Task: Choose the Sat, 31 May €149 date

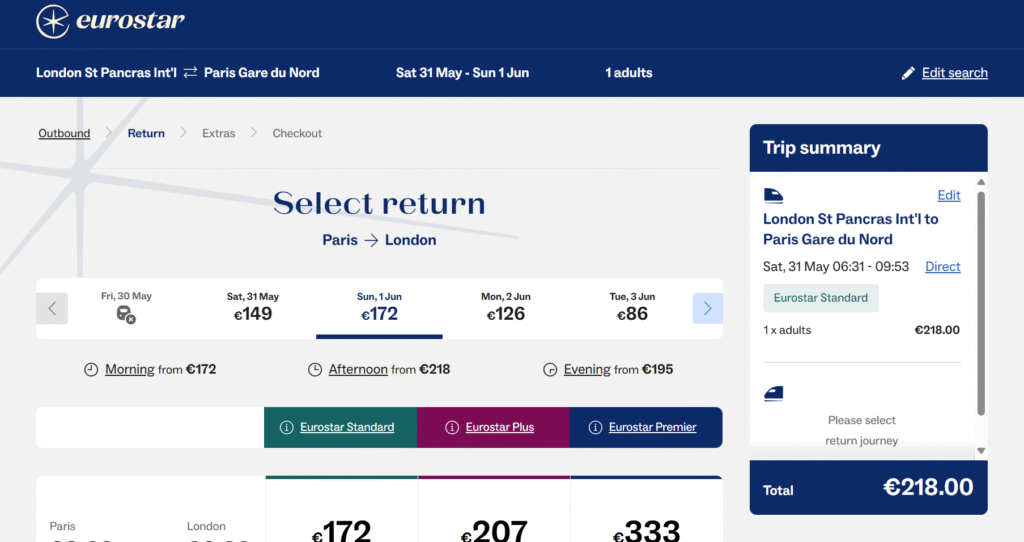Action: coord(253,308)
